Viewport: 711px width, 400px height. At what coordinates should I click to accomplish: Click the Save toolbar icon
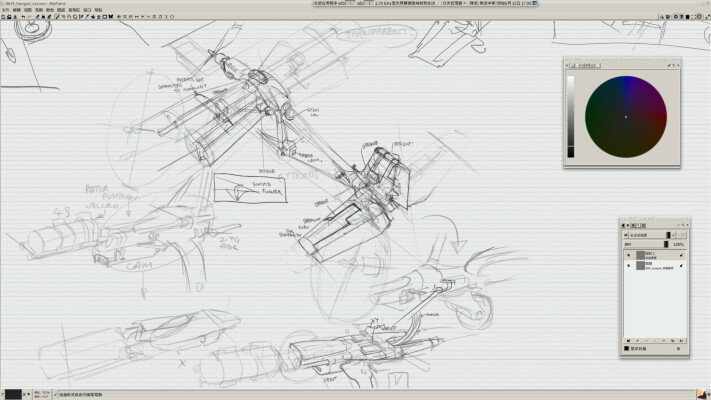coord(15,17)
